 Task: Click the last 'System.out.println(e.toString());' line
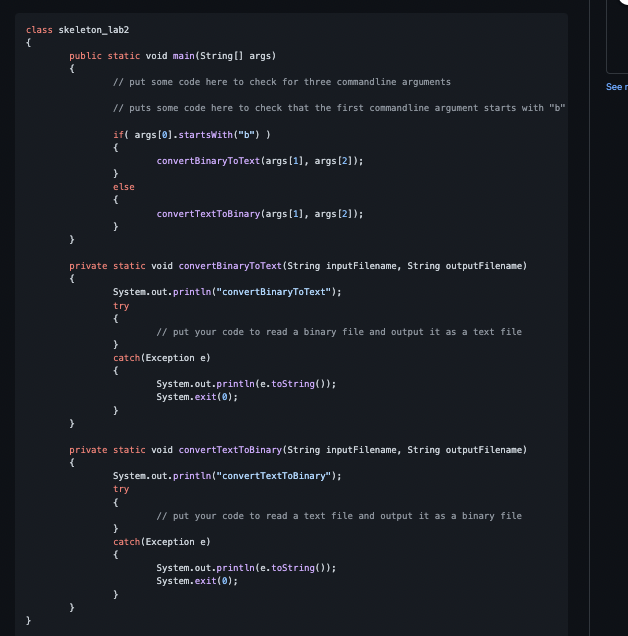coord(246,568)
